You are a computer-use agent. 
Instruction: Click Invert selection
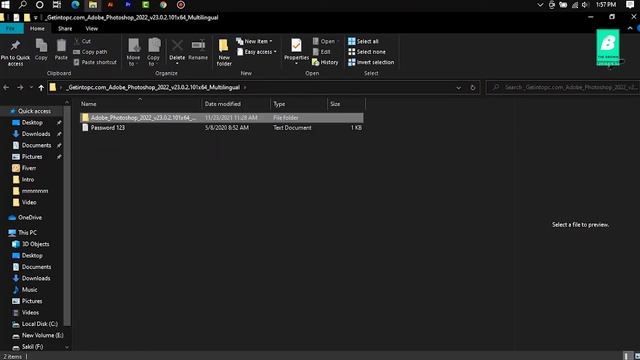pyautogui.click(x=371, y=62)
